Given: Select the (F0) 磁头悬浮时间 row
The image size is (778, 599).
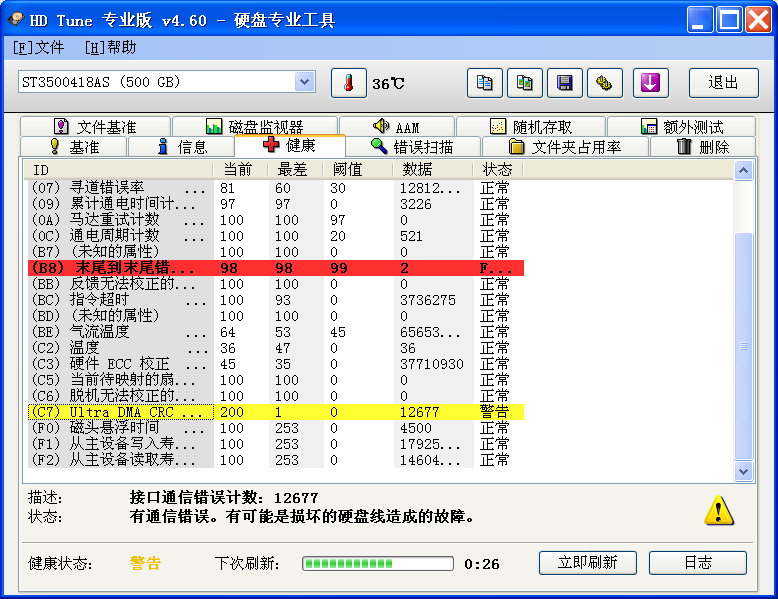Looking at the screenshot, I should [x=276, y=428].
